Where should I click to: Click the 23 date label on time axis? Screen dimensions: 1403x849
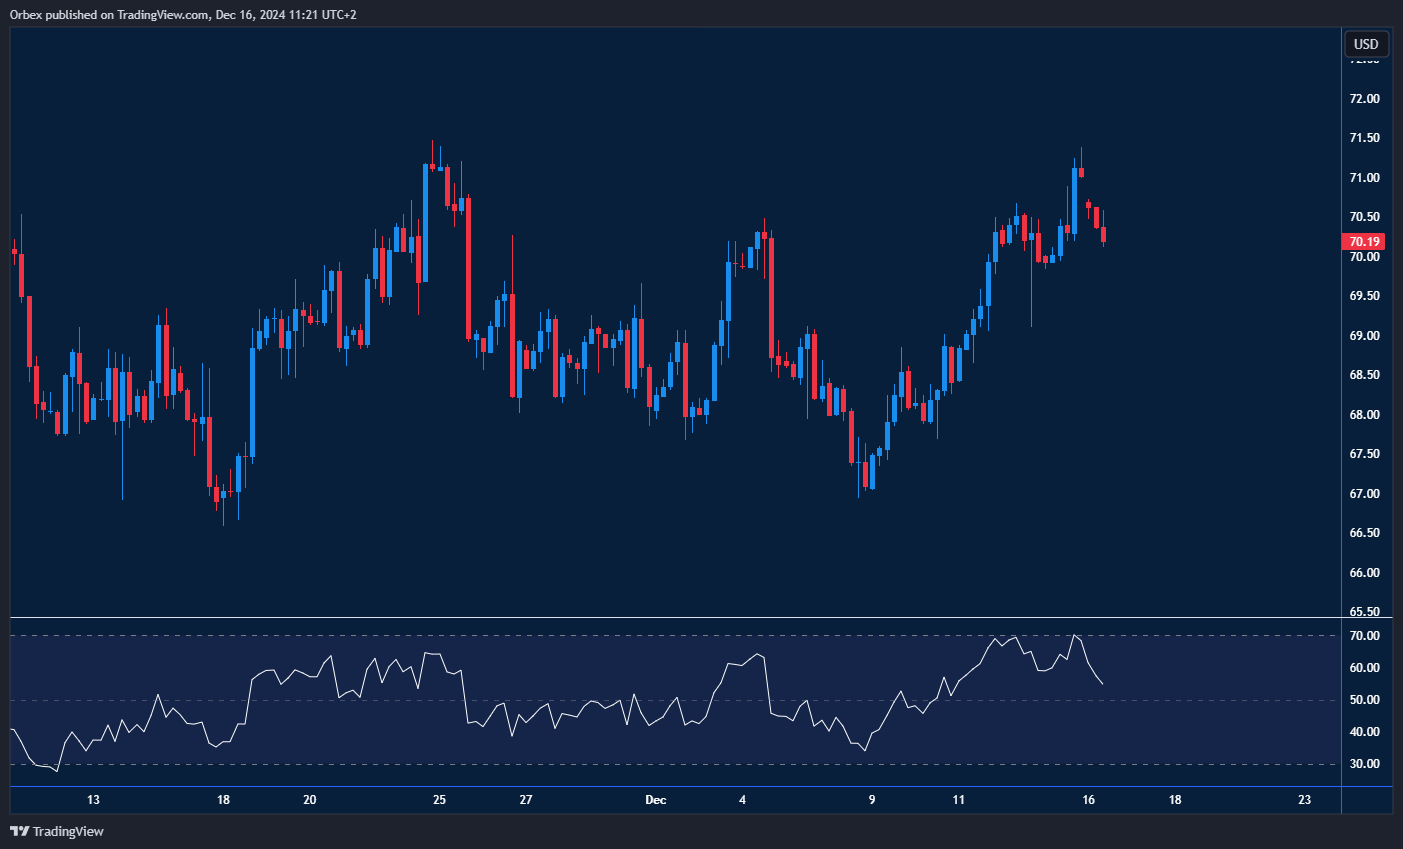click(1304, 800)
